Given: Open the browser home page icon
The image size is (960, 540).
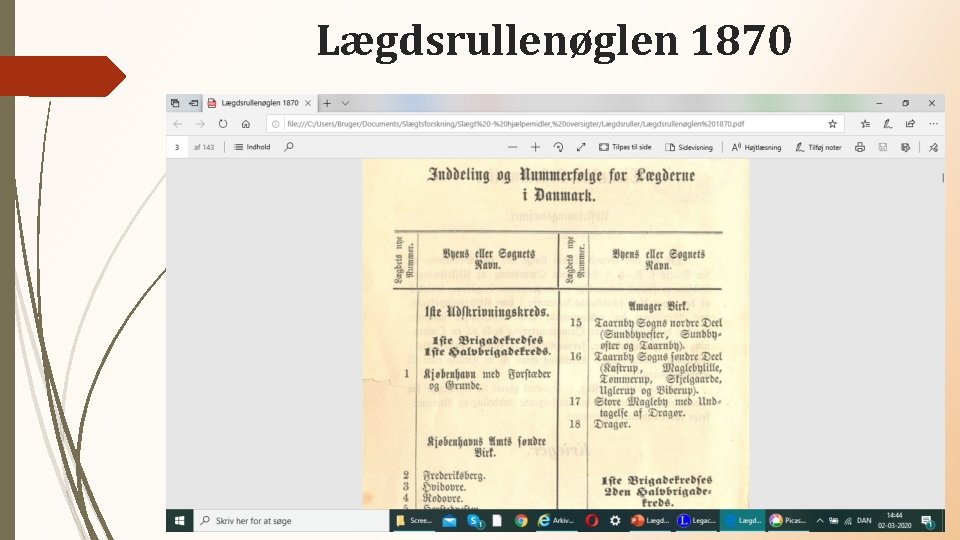Looking at the screenshot, I should pyautogui.click(x=246, y=124).
